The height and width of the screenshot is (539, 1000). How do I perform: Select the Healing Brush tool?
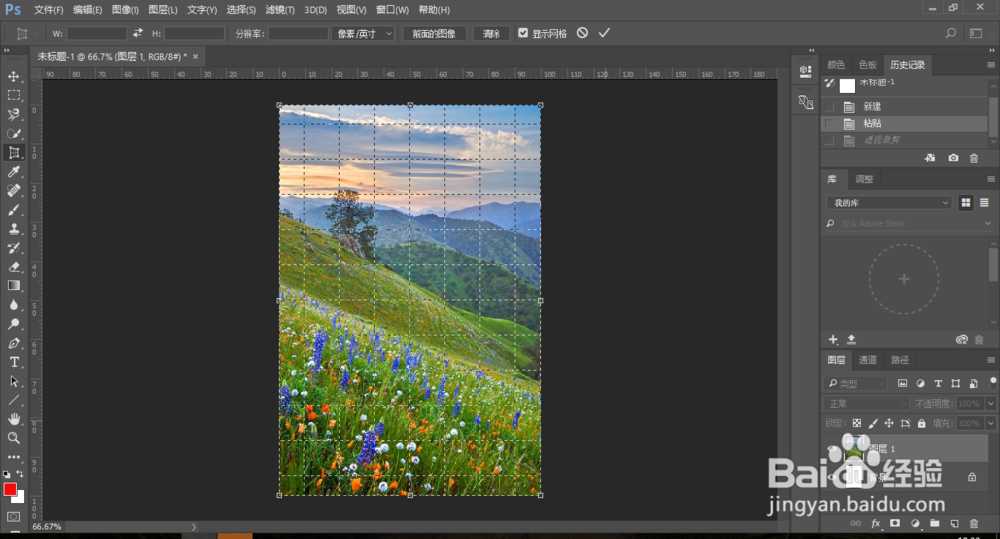(x=13, y=191)
